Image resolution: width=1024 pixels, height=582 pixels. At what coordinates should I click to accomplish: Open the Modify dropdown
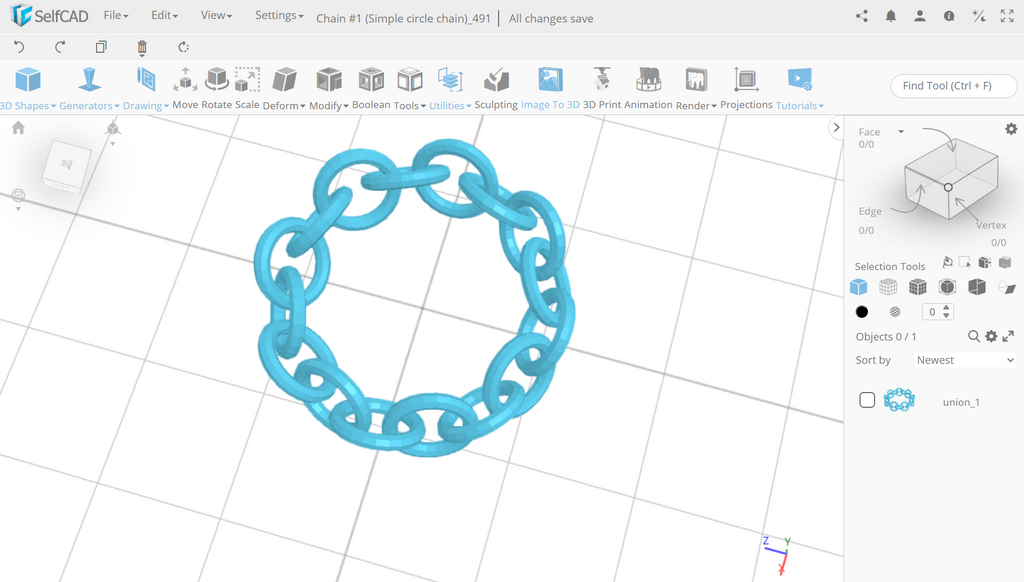327,104
